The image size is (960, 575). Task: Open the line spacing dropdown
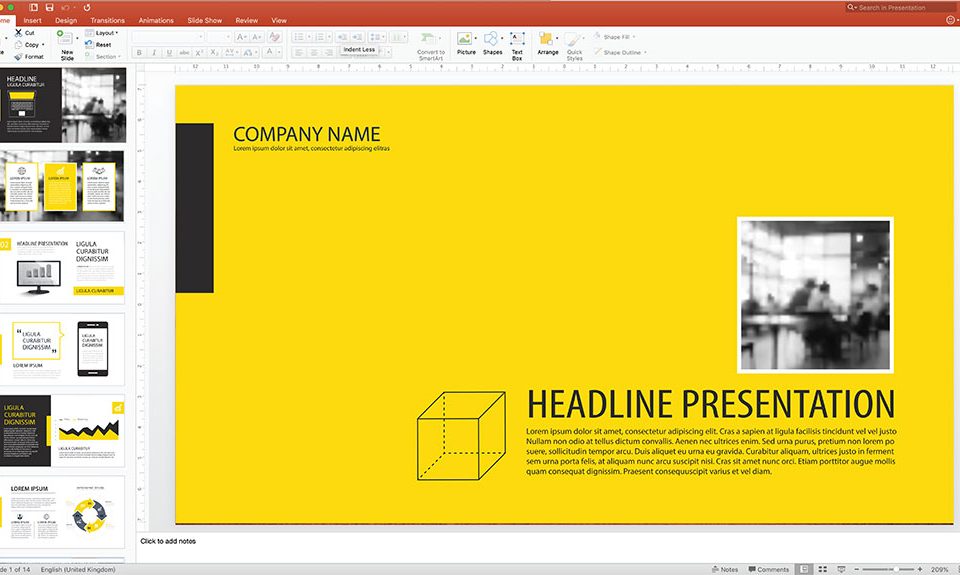click(377, 37)
